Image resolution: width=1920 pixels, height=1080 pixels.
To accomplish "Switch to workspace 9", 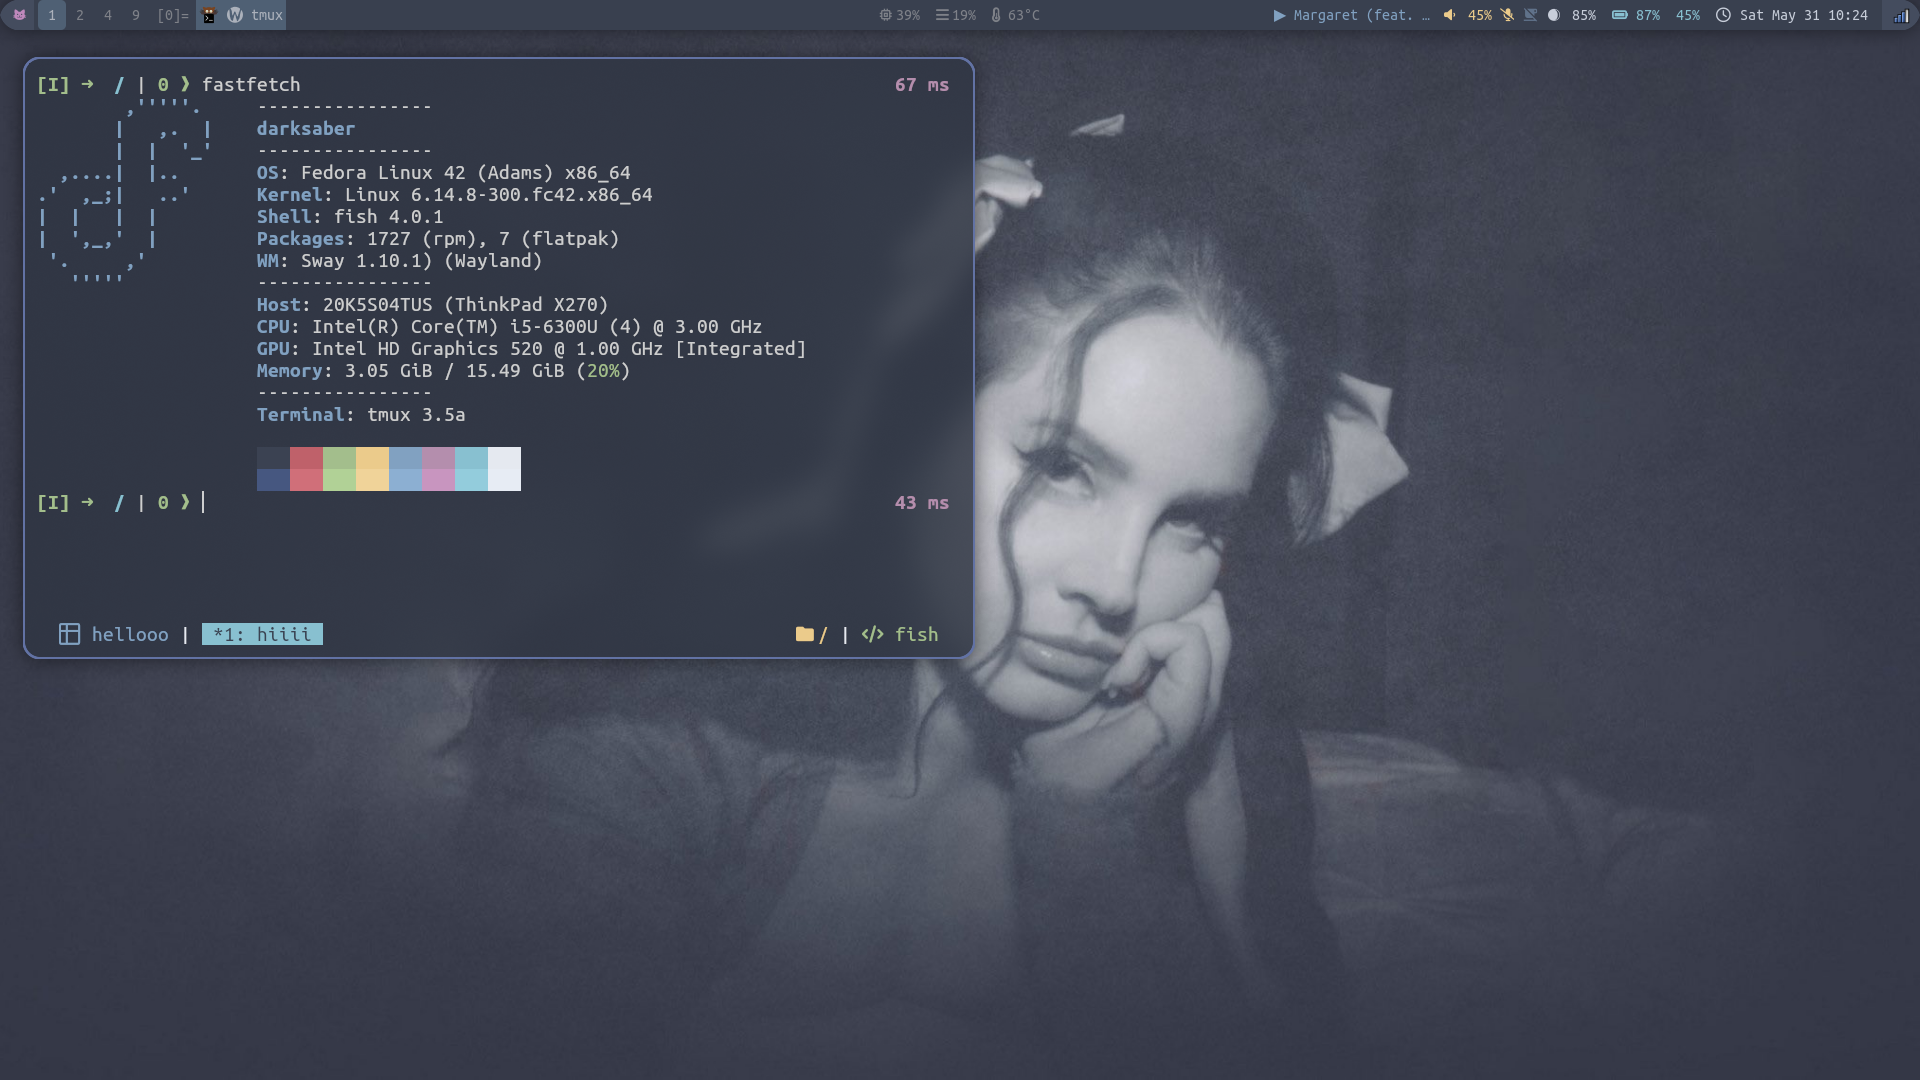I will 136,15.
